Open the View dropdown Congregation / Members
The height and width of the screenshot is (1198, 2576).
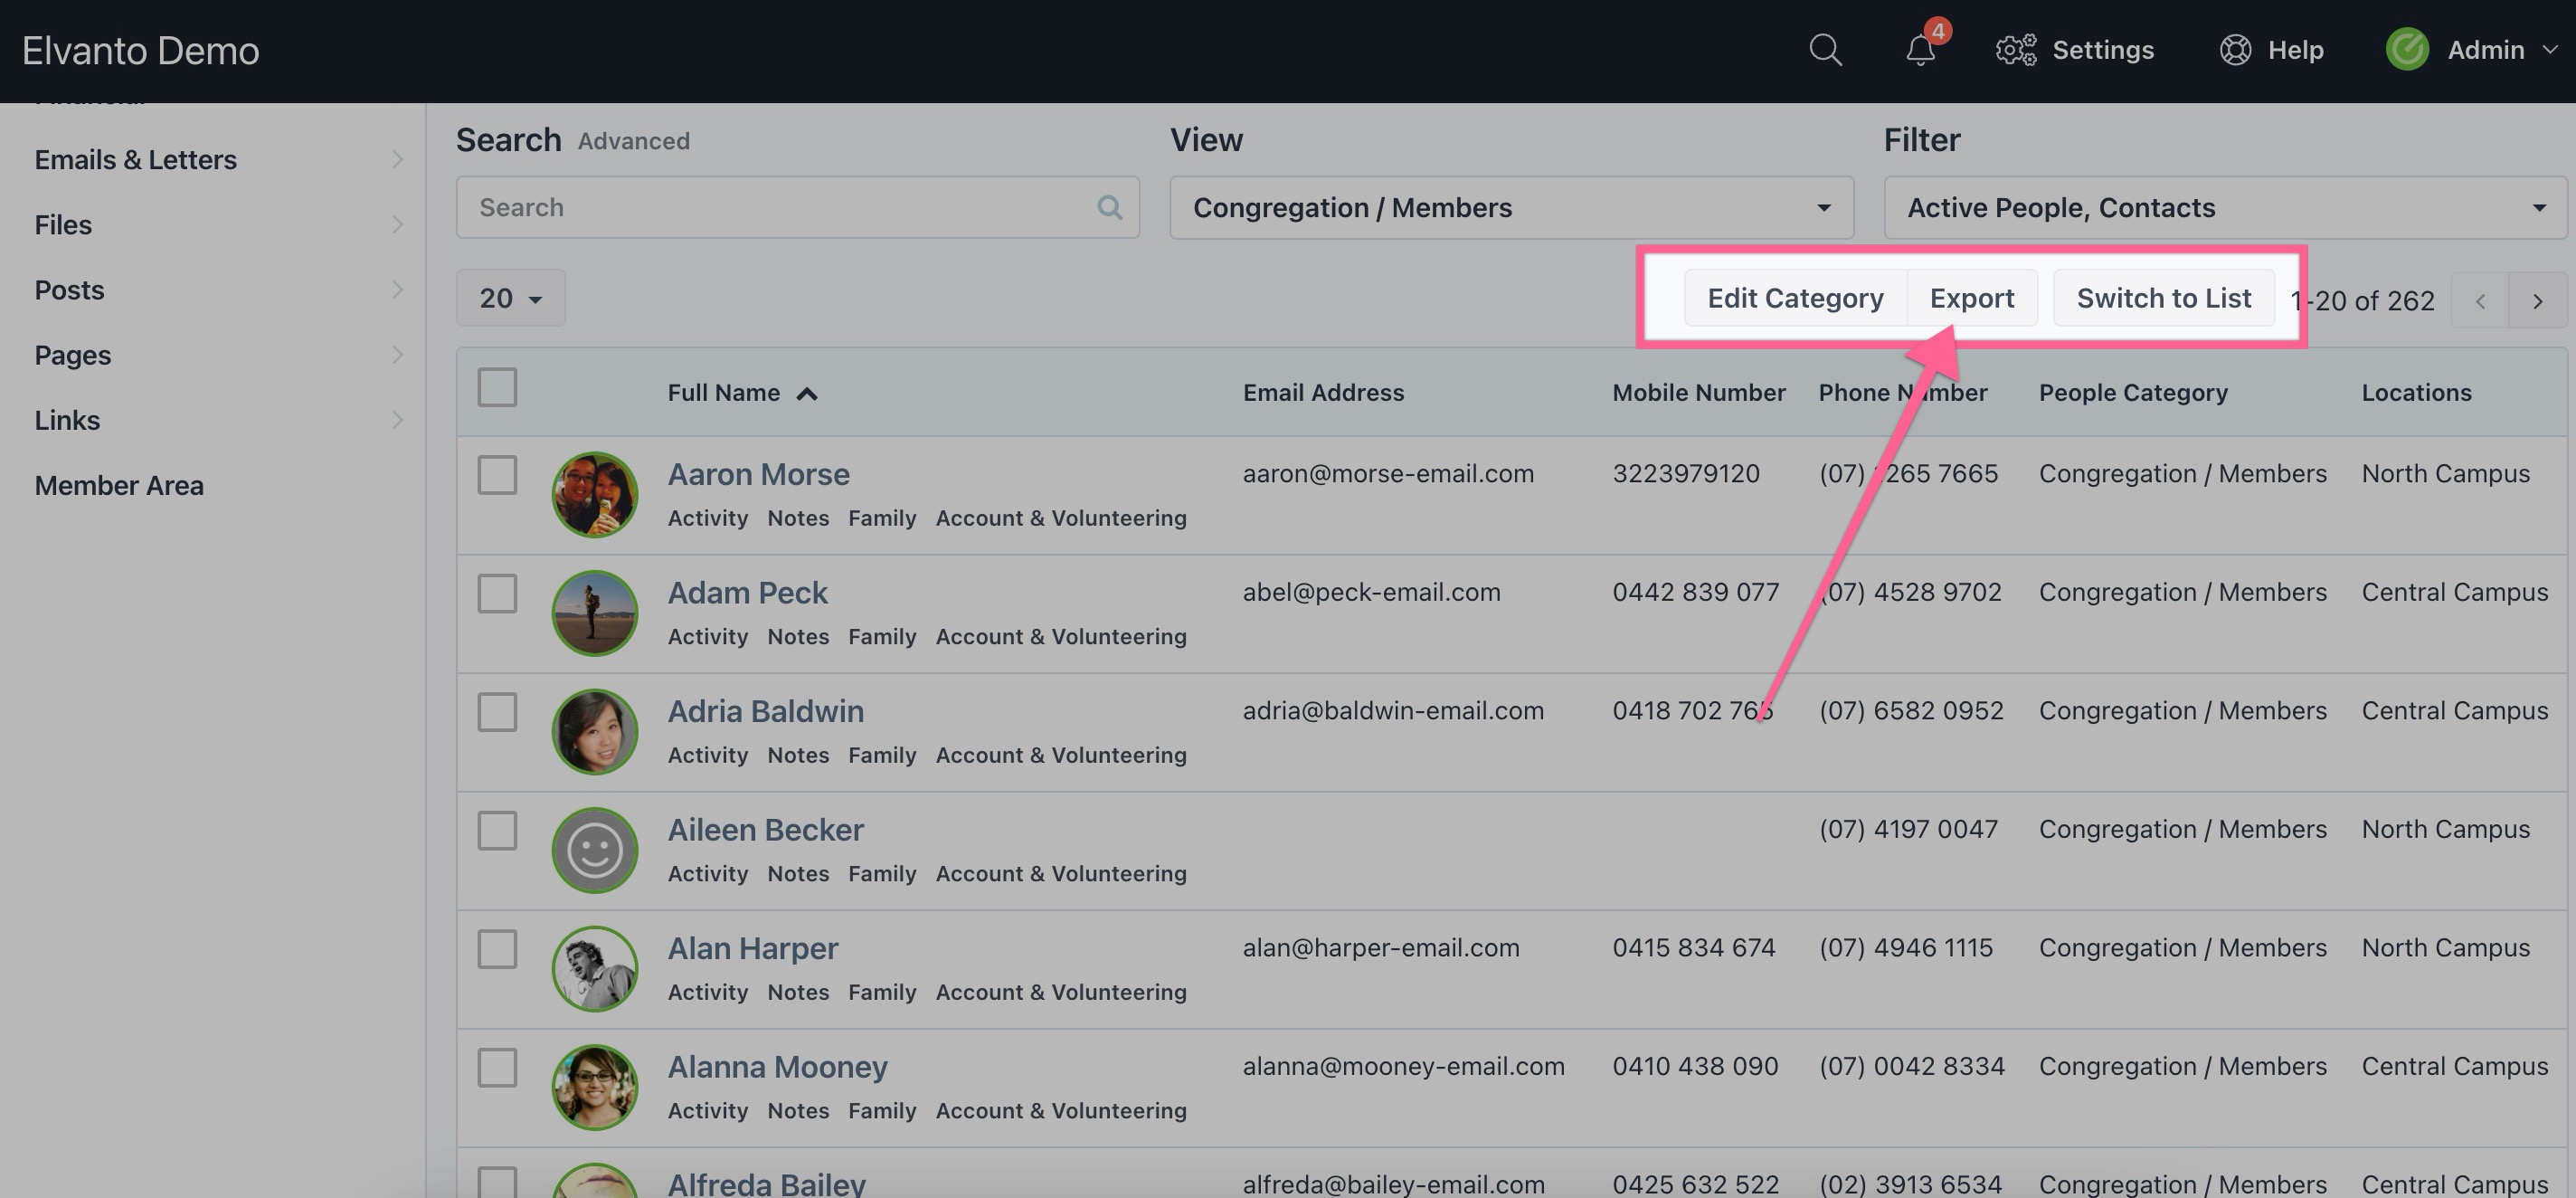coord(1511,207)
